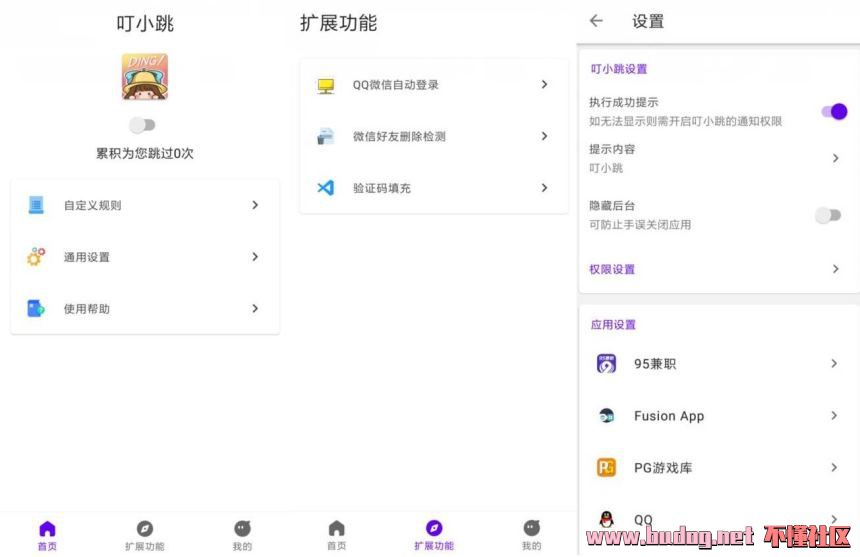The width and height of the screenshot is (860, 557).
Task: Click the QQ微信自动登录 monitor icon
Action: point(326,85)
